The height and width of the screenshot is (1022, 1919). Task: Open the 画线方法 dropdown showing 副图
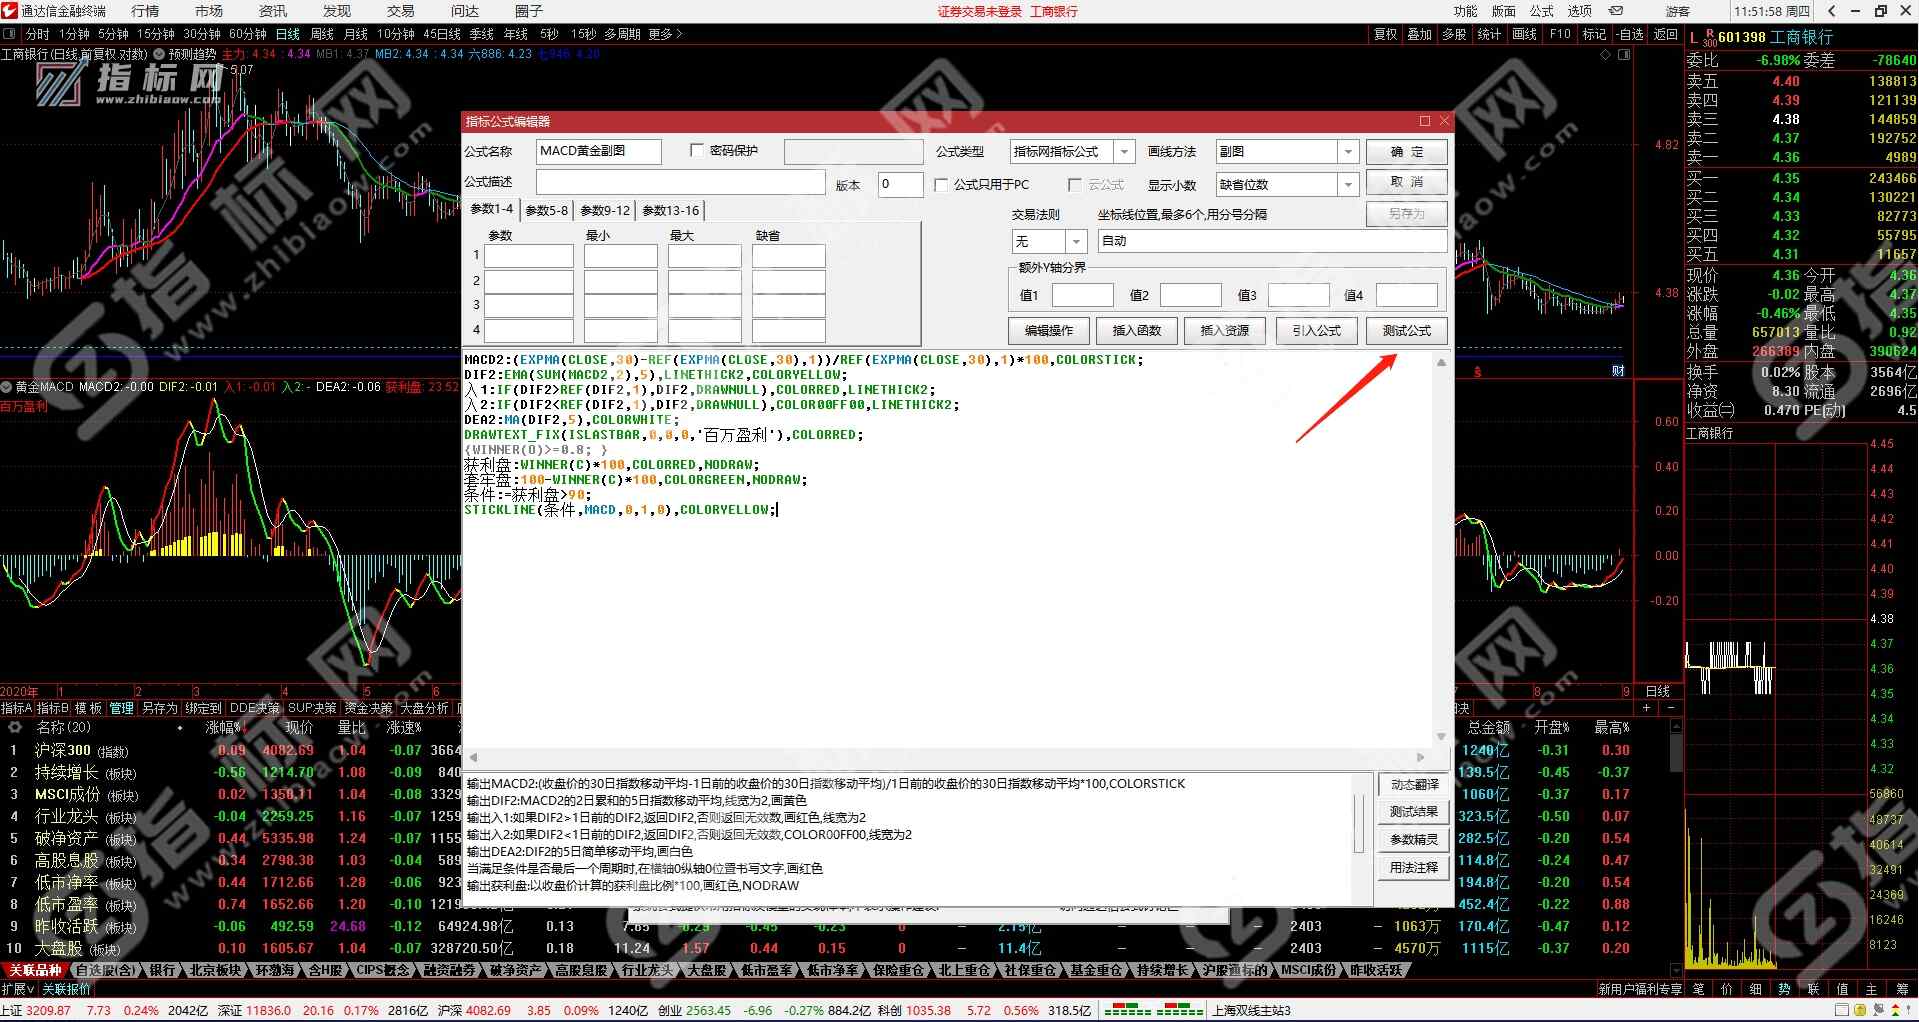pos(1348,152)
